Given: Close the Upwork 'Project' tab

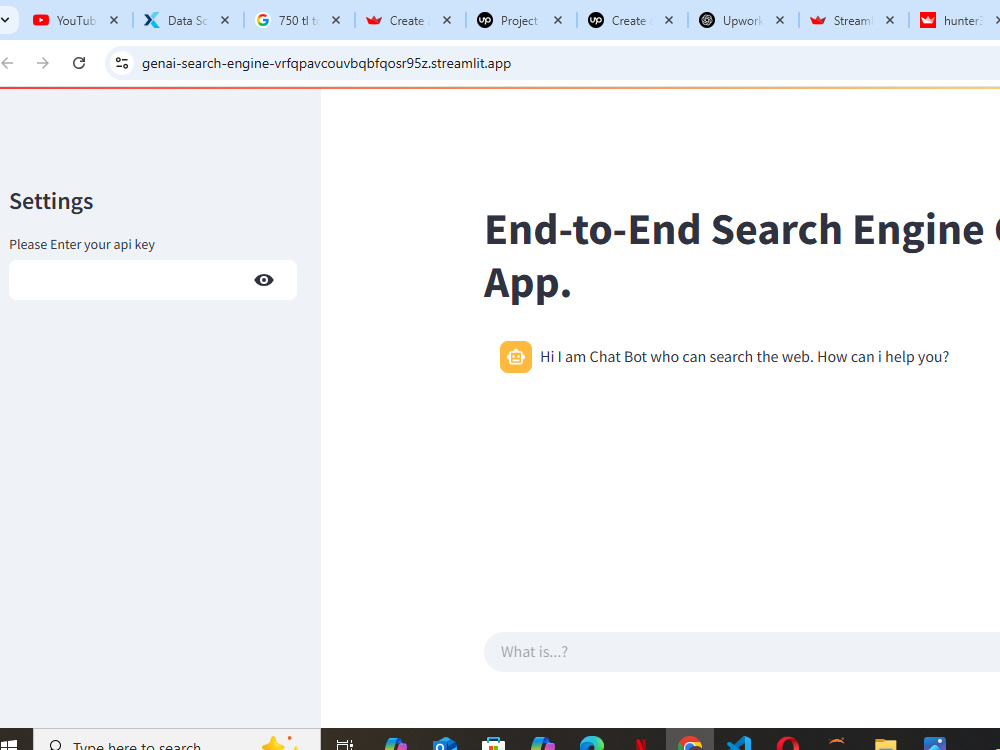Looking at the screenshot, I should point(558,20).
